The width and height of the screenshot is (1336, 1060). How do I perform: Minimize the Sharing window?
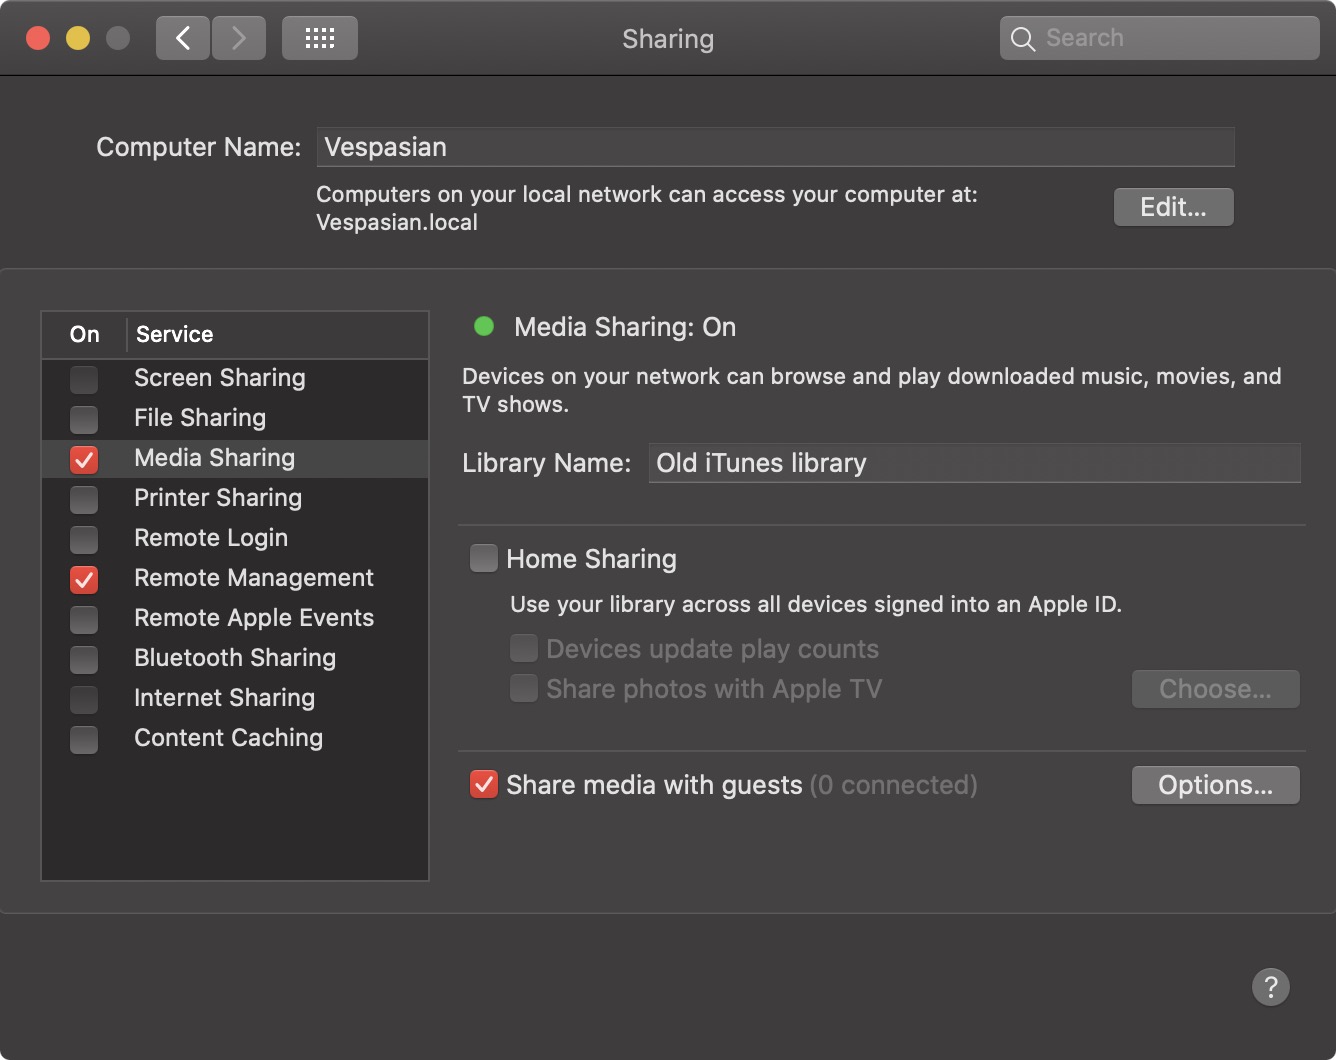coord(78,39)
